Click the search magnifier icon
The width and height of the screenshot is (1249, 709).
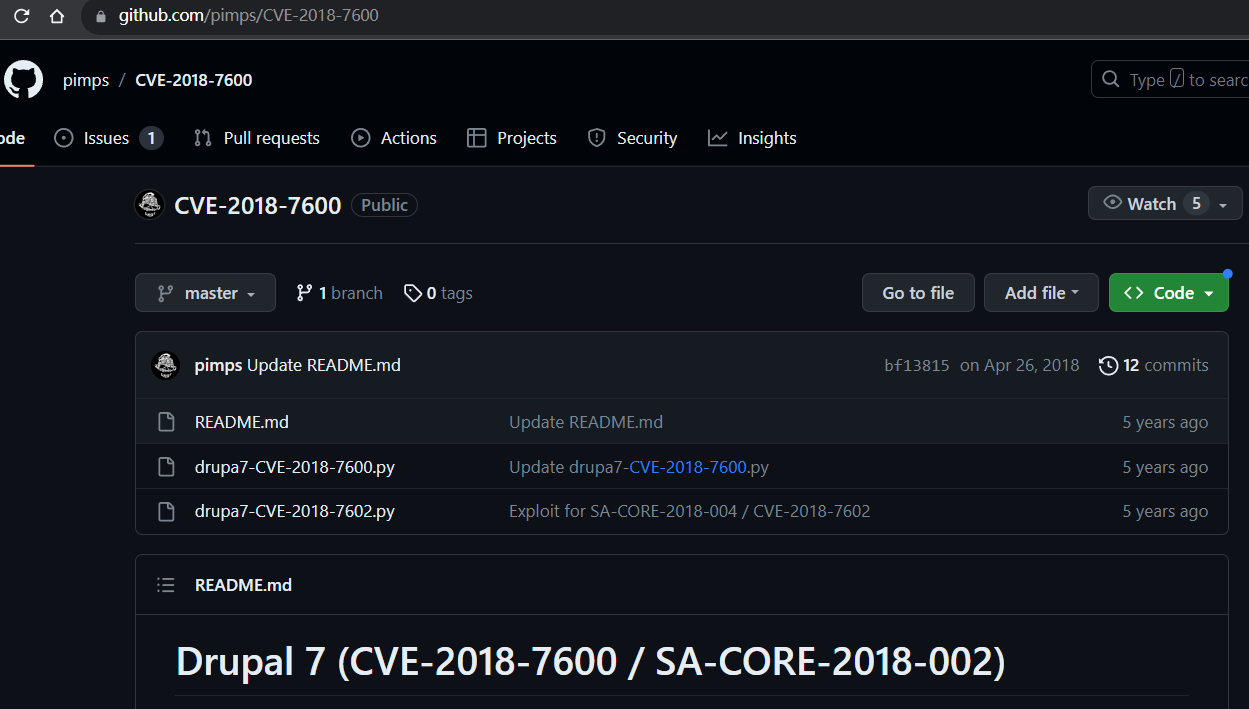(1110, 79)
